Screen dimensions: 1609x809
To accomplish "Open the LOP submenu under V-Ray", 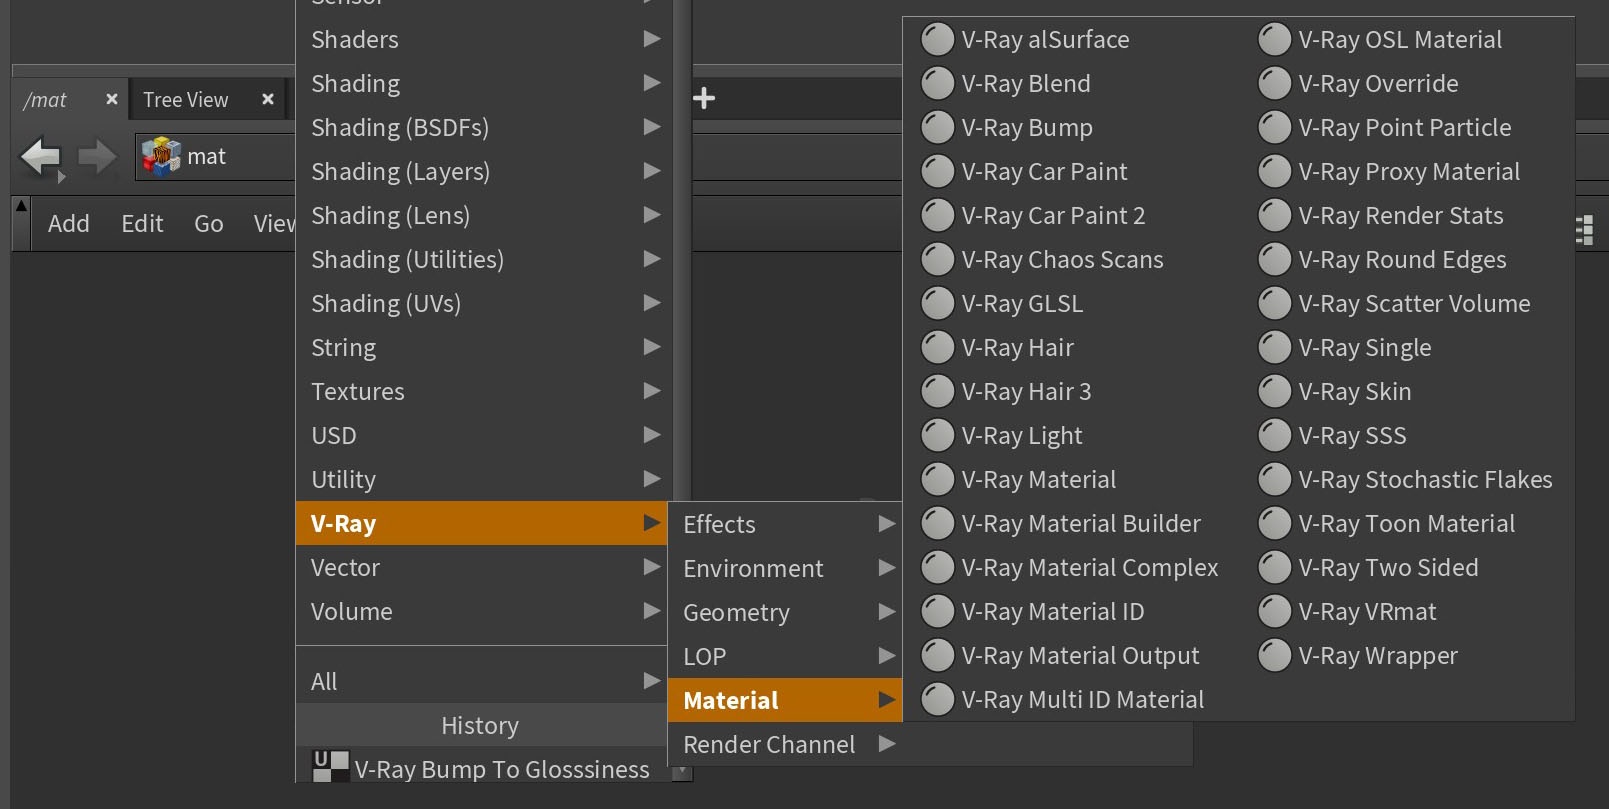I will point(785,656).
